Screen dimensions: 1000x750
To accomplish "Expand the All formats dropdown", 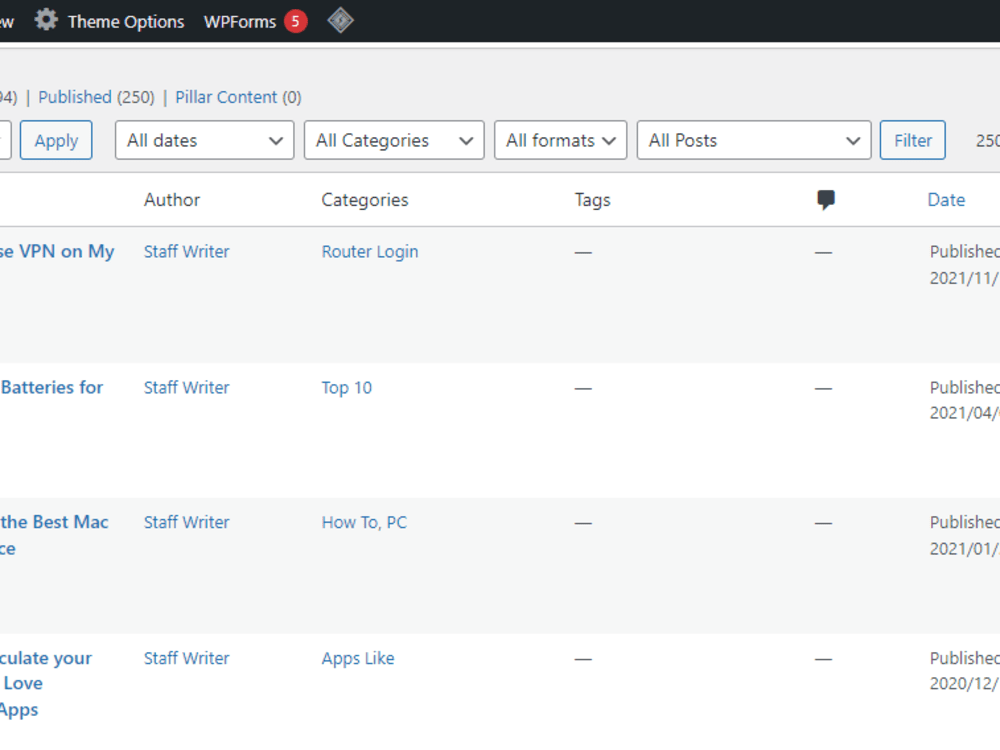I will click(561, 140).
